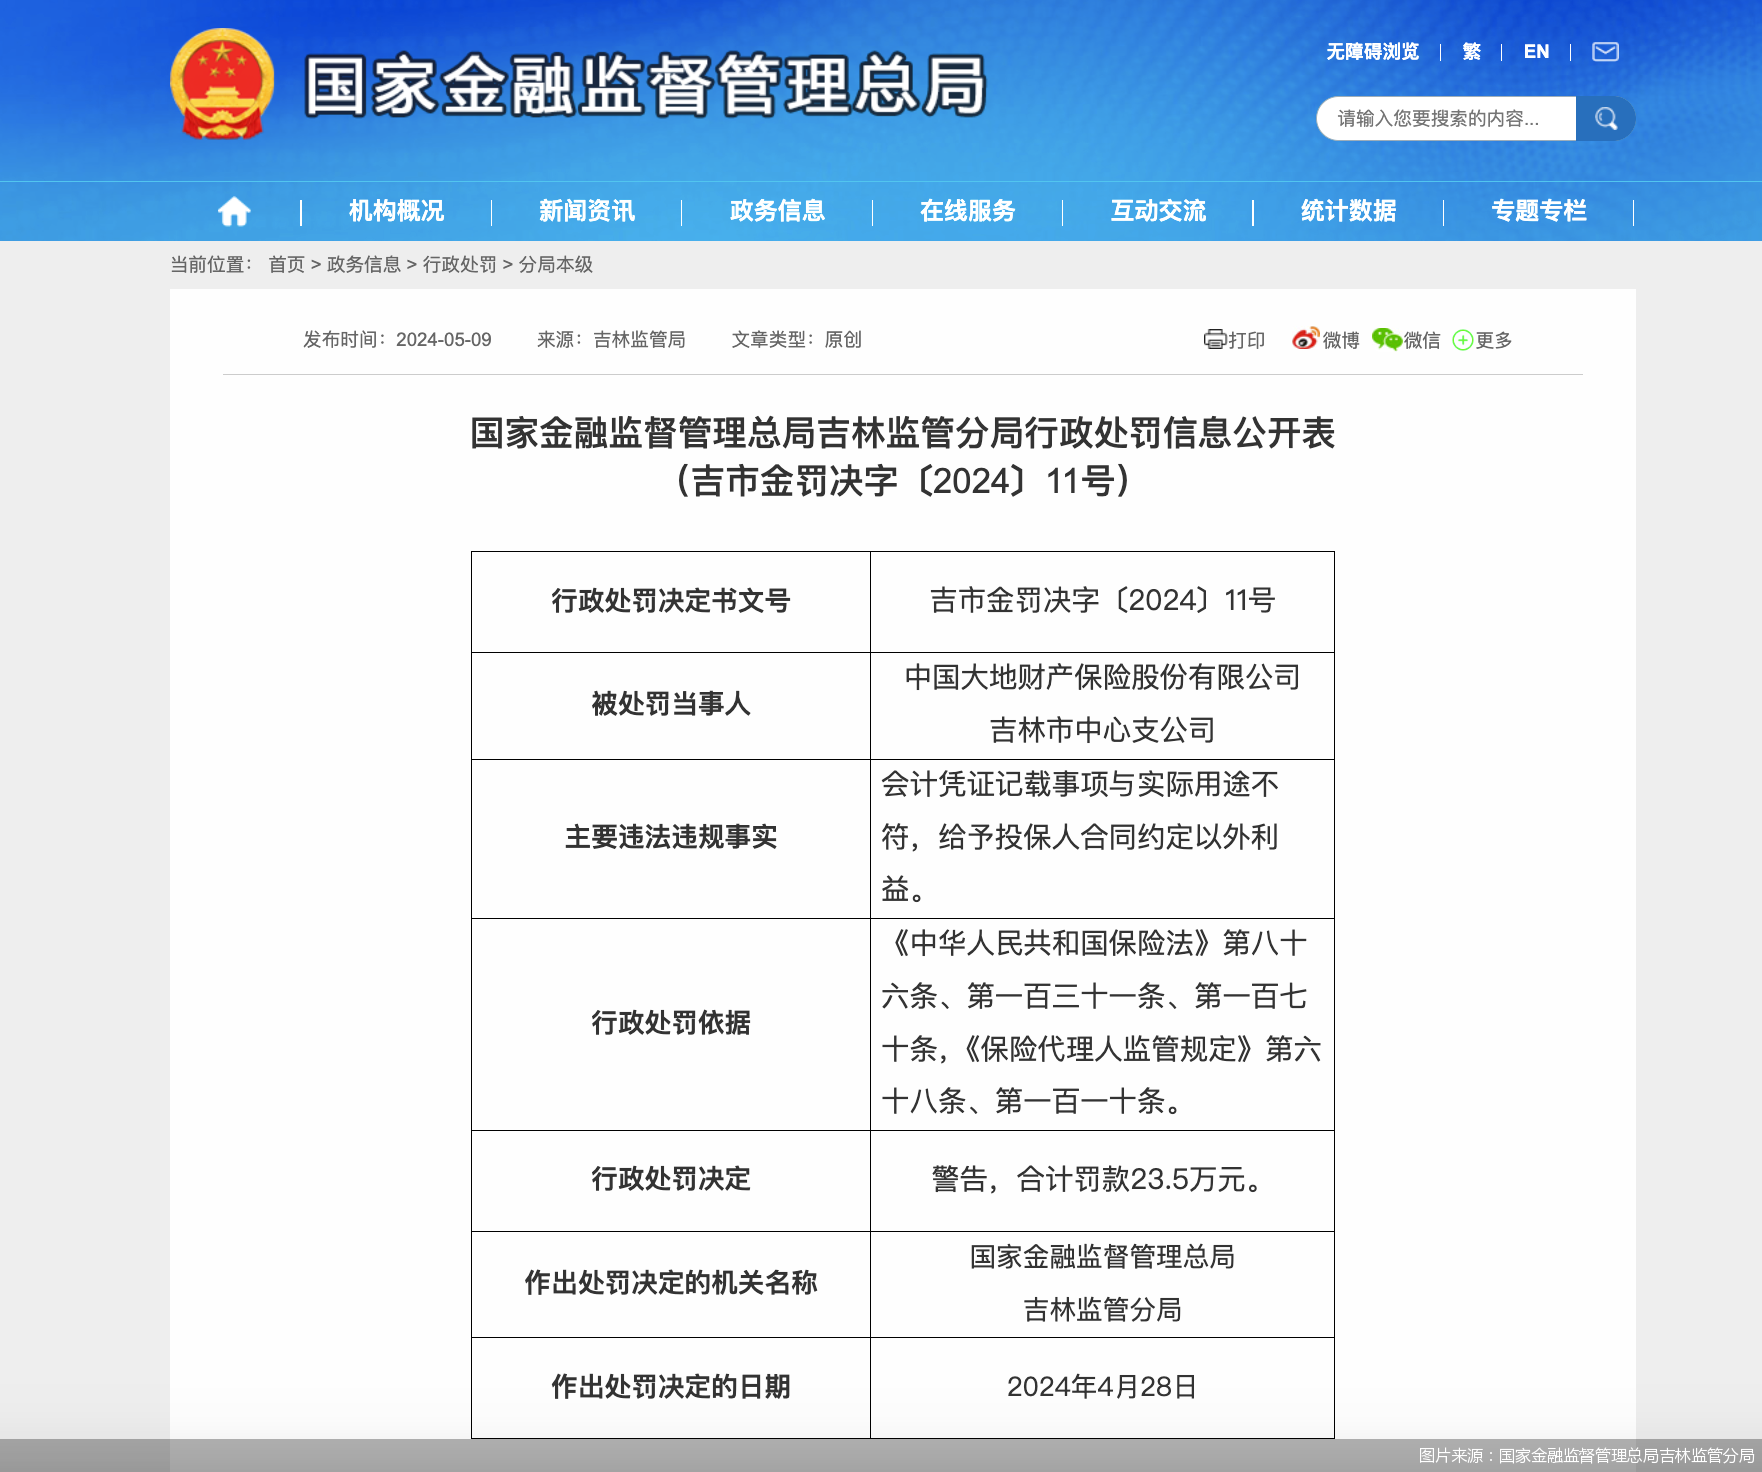Share via the WeChat icon

click(1386, 339)
